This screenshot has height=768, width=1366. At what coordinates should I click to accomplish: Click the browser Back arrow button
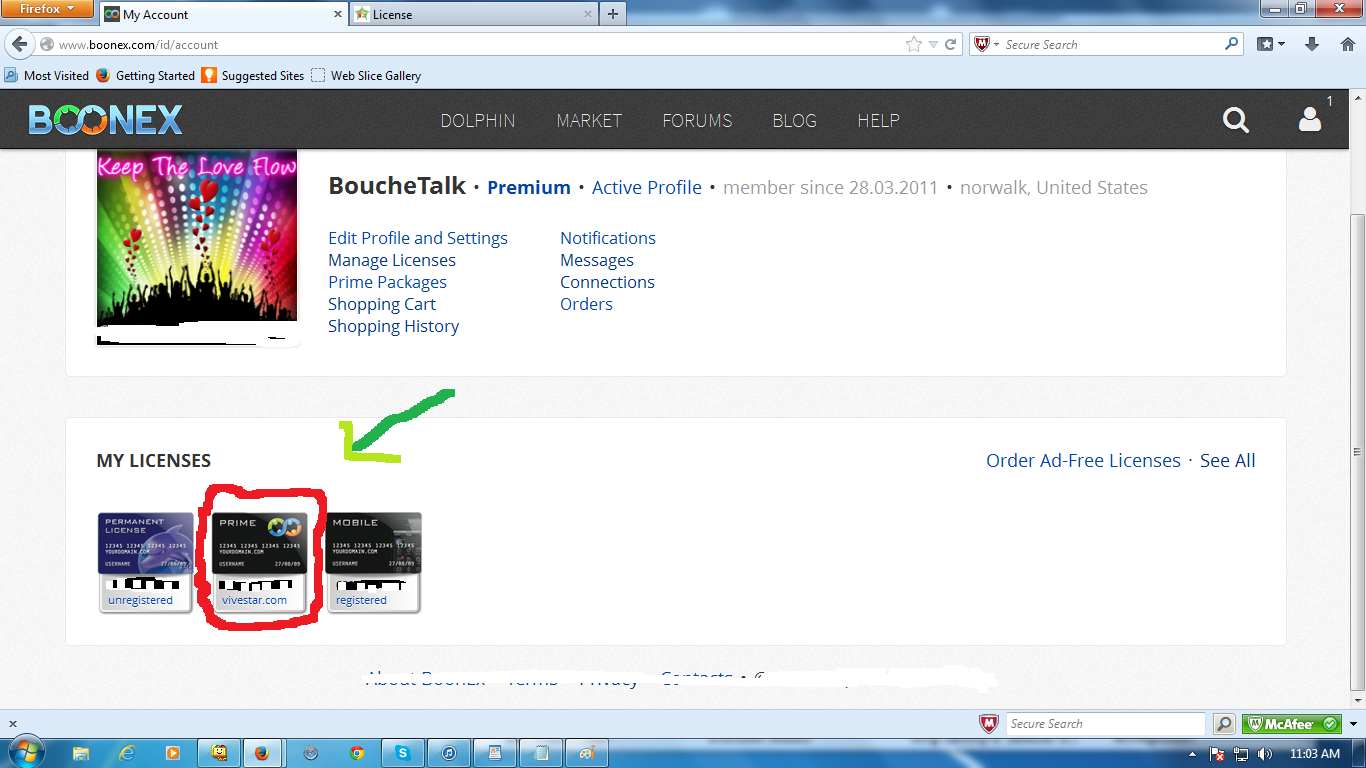(x=20, y=45)
